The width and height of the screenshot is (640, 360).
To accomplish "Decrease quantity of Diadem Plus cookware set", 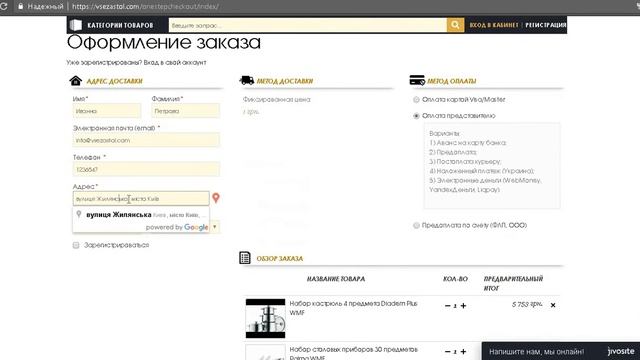I will tap(448, 305).
